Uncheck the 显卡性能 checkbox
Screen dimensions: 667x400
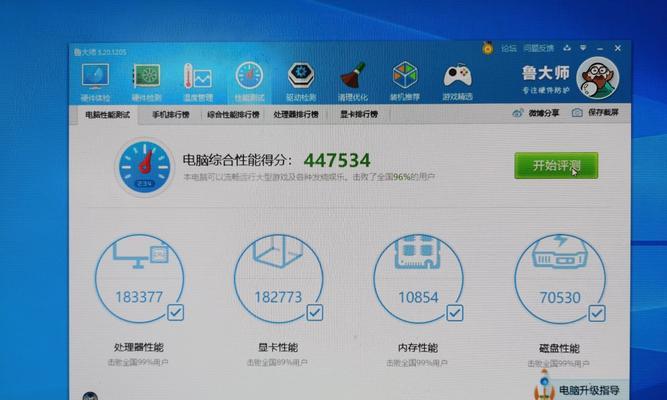(x=315, y=313)
